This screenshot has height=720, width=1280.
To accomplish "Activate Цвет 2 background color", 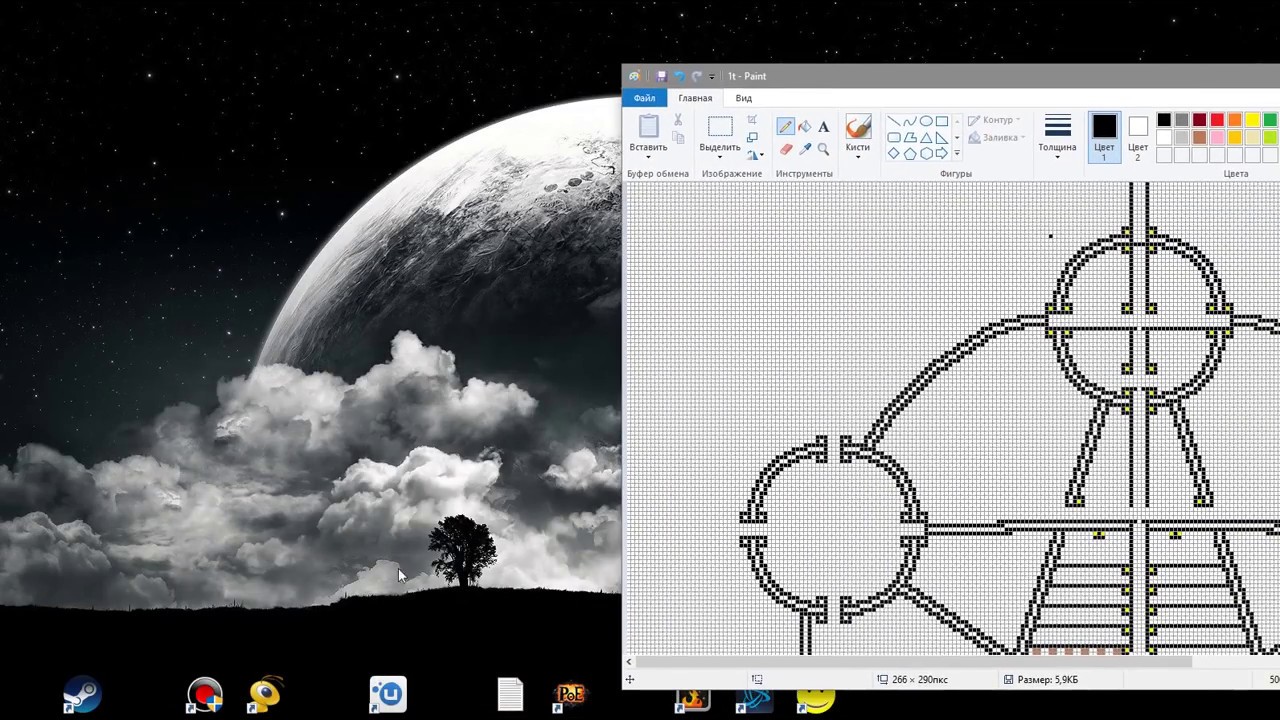I will (1138, 137).
